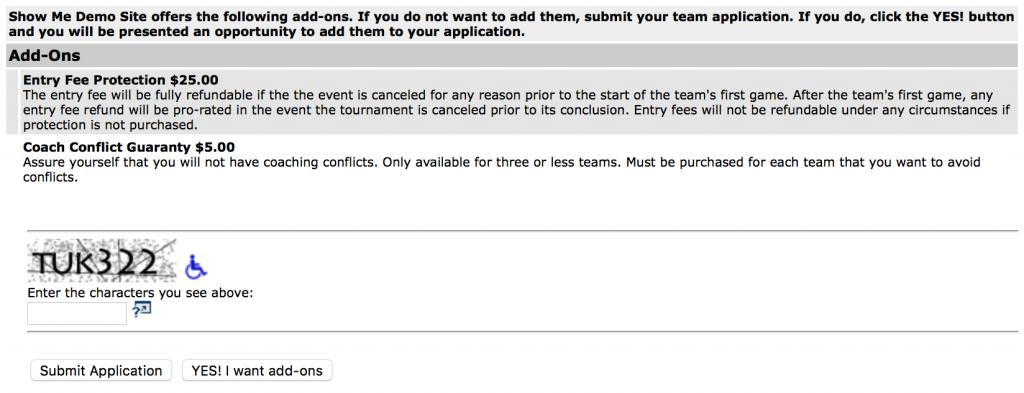This screenshot has height=393, width=1024.
Task: Click the Coach Conflict Guaranty $5.00 title
Action: tap(129, 147)
